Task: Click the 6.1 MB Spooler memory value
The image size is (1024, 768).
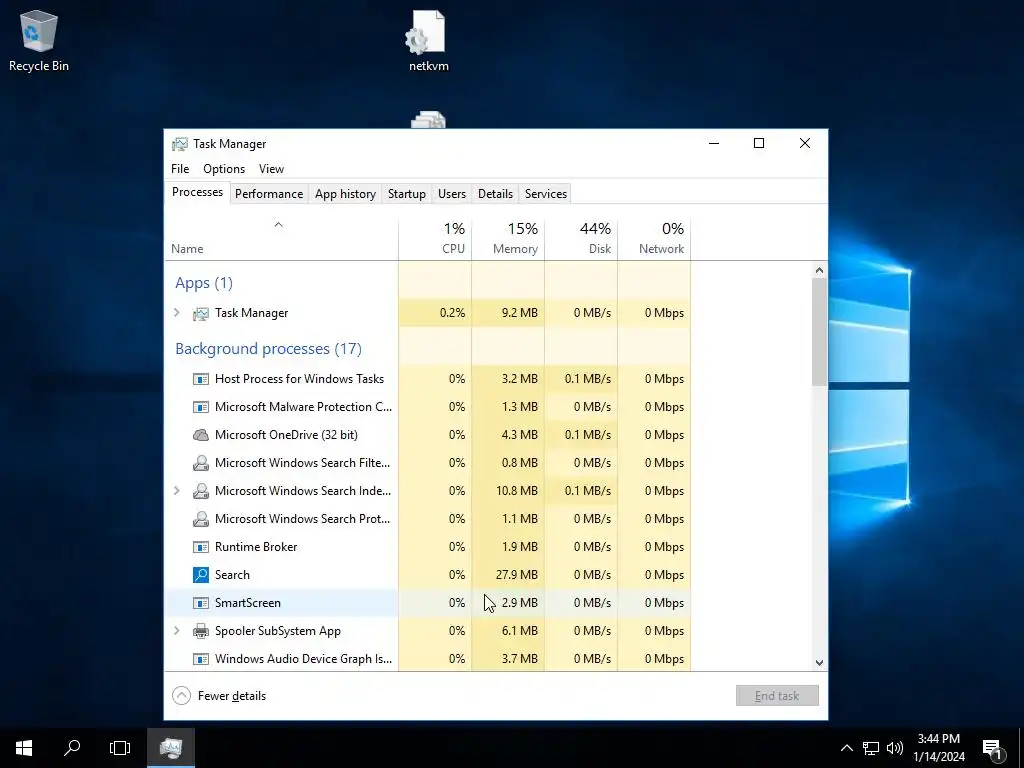Action: click(520, 631)
